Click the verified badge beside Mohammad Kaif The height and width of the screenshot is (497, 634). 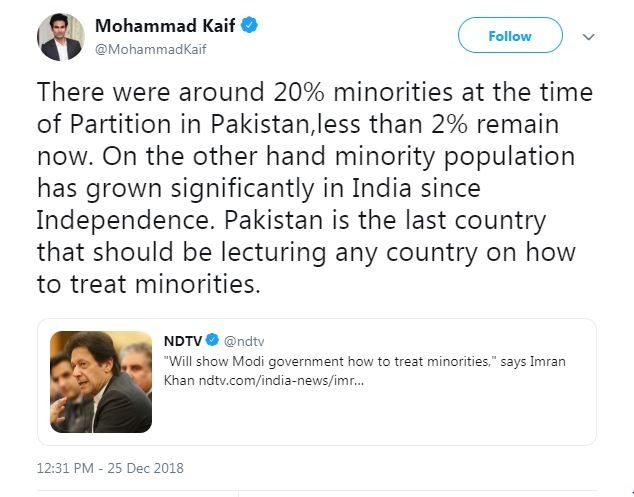point(249,25)
